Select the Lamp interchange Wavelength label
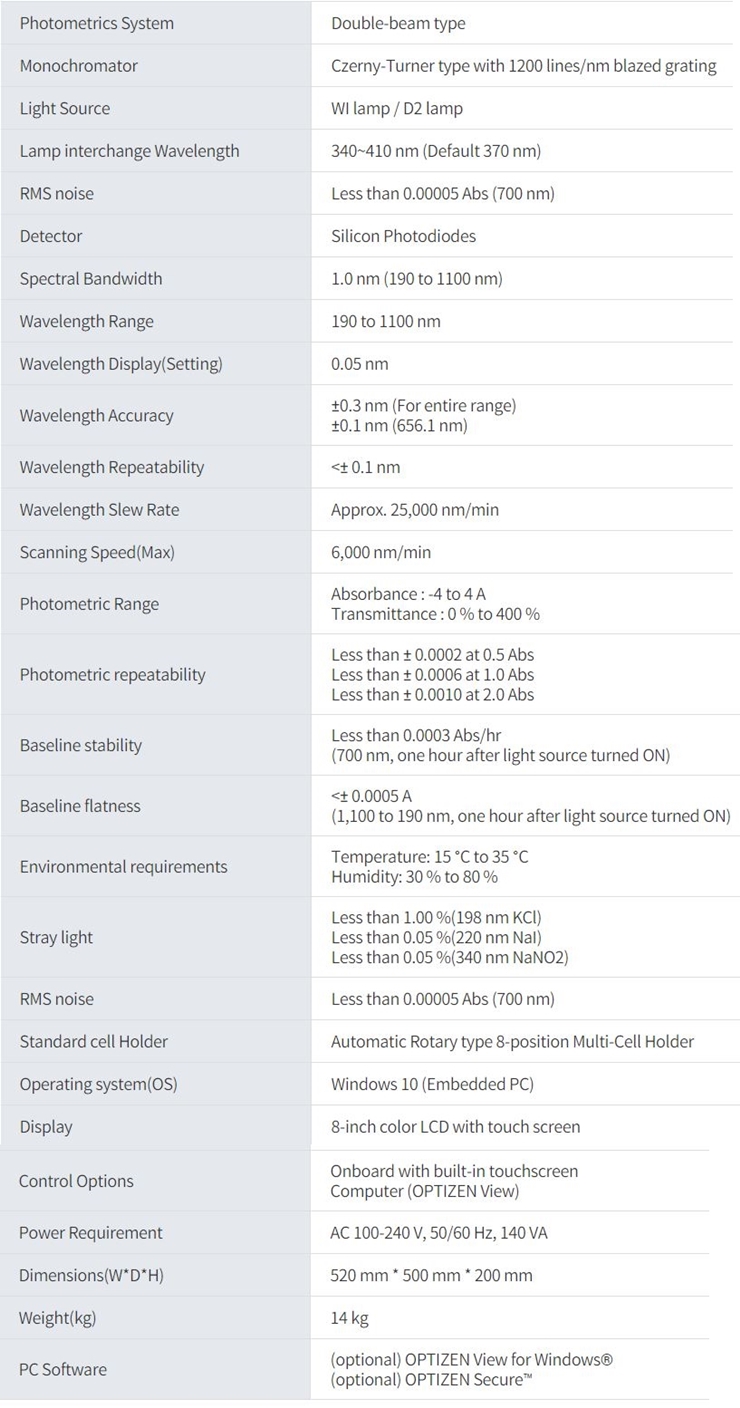740x1408 pixels. click(130, 151)
